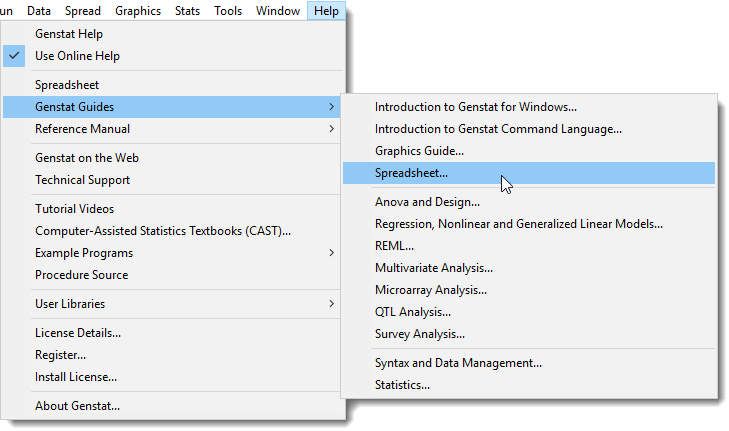This screenshot has width=729, height=431.
Task: Open the Tools menu
Action: coord(228,11)
